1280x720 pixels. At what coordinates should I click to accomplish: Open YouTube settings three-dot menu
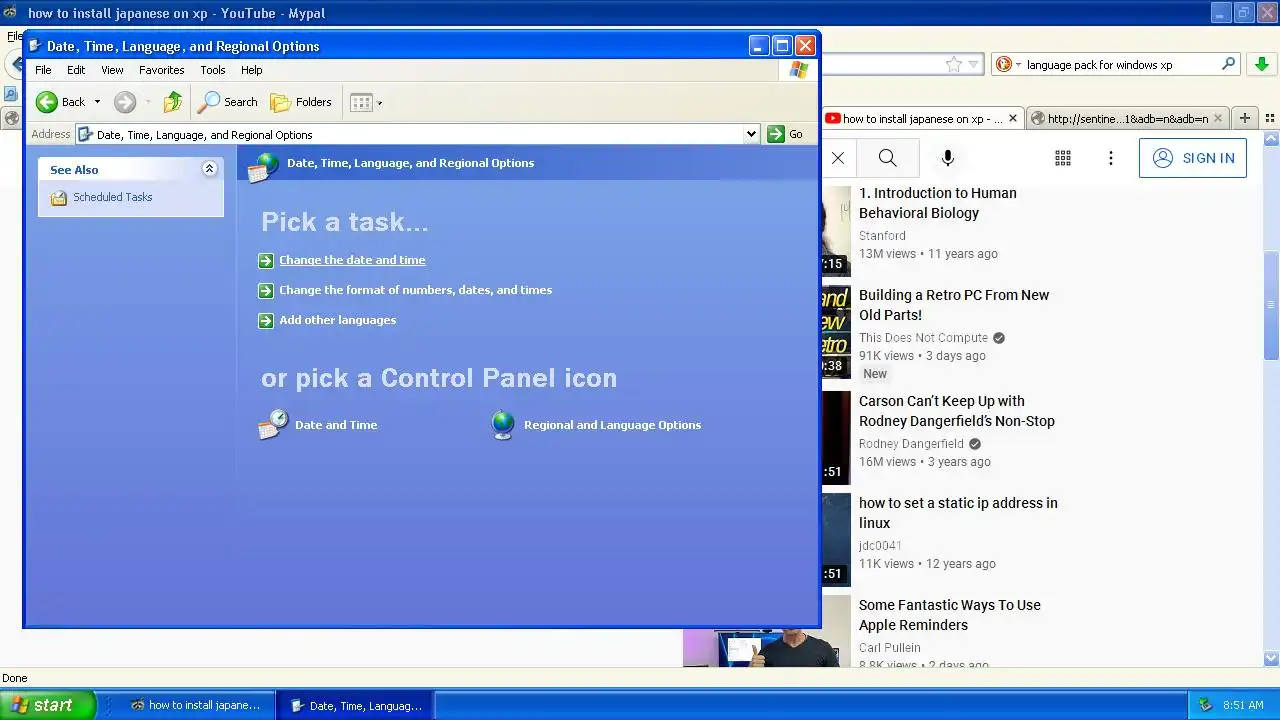[x=1111, y=158]
